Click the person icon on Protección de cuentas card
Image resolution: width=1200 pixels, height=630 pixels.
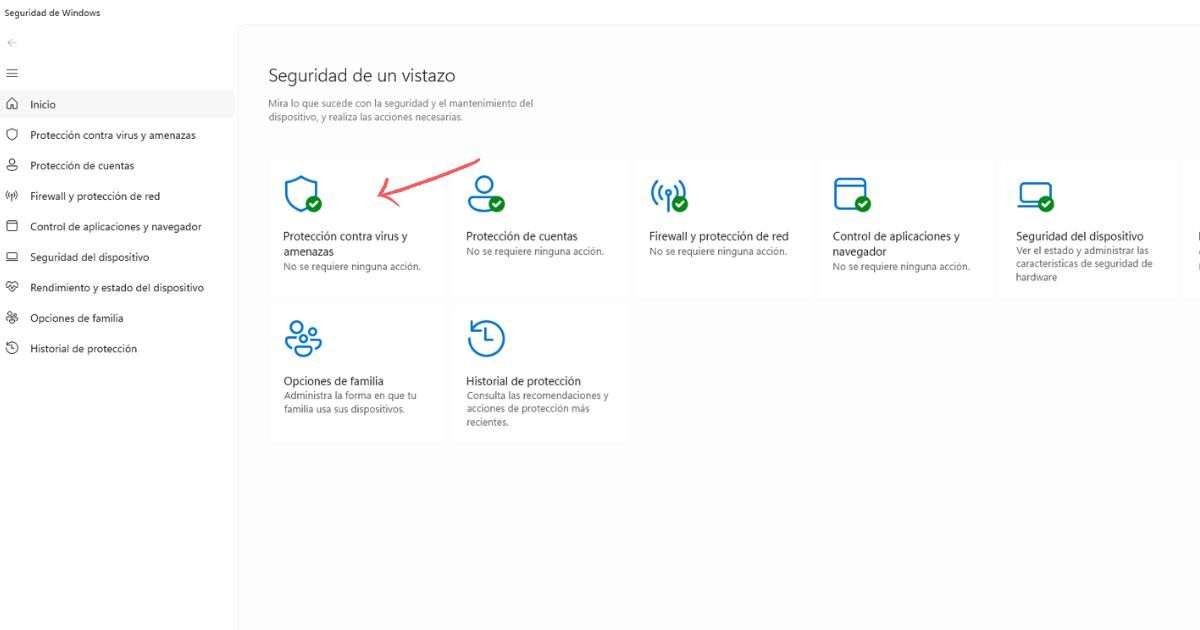point(485,194)
